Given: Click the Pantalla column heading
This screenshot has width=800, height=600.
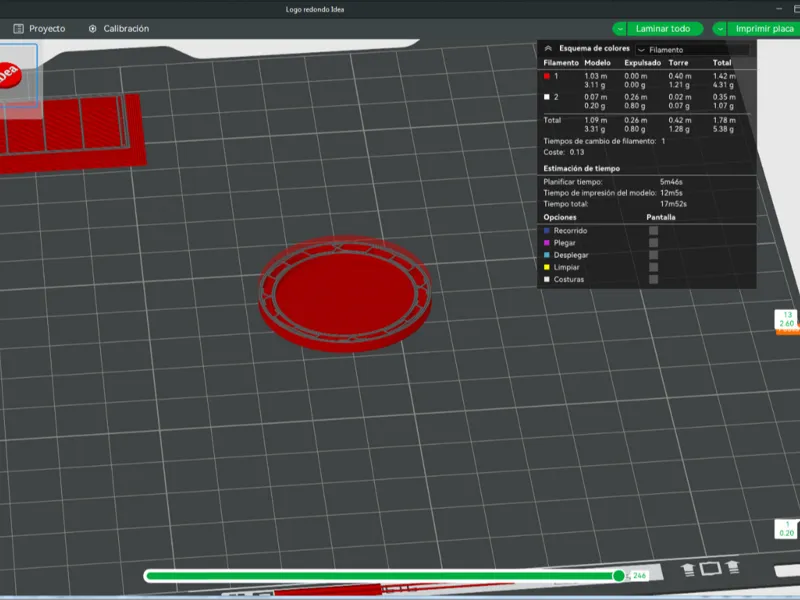Looking at the screenshot, I should (x=661, y=217).
